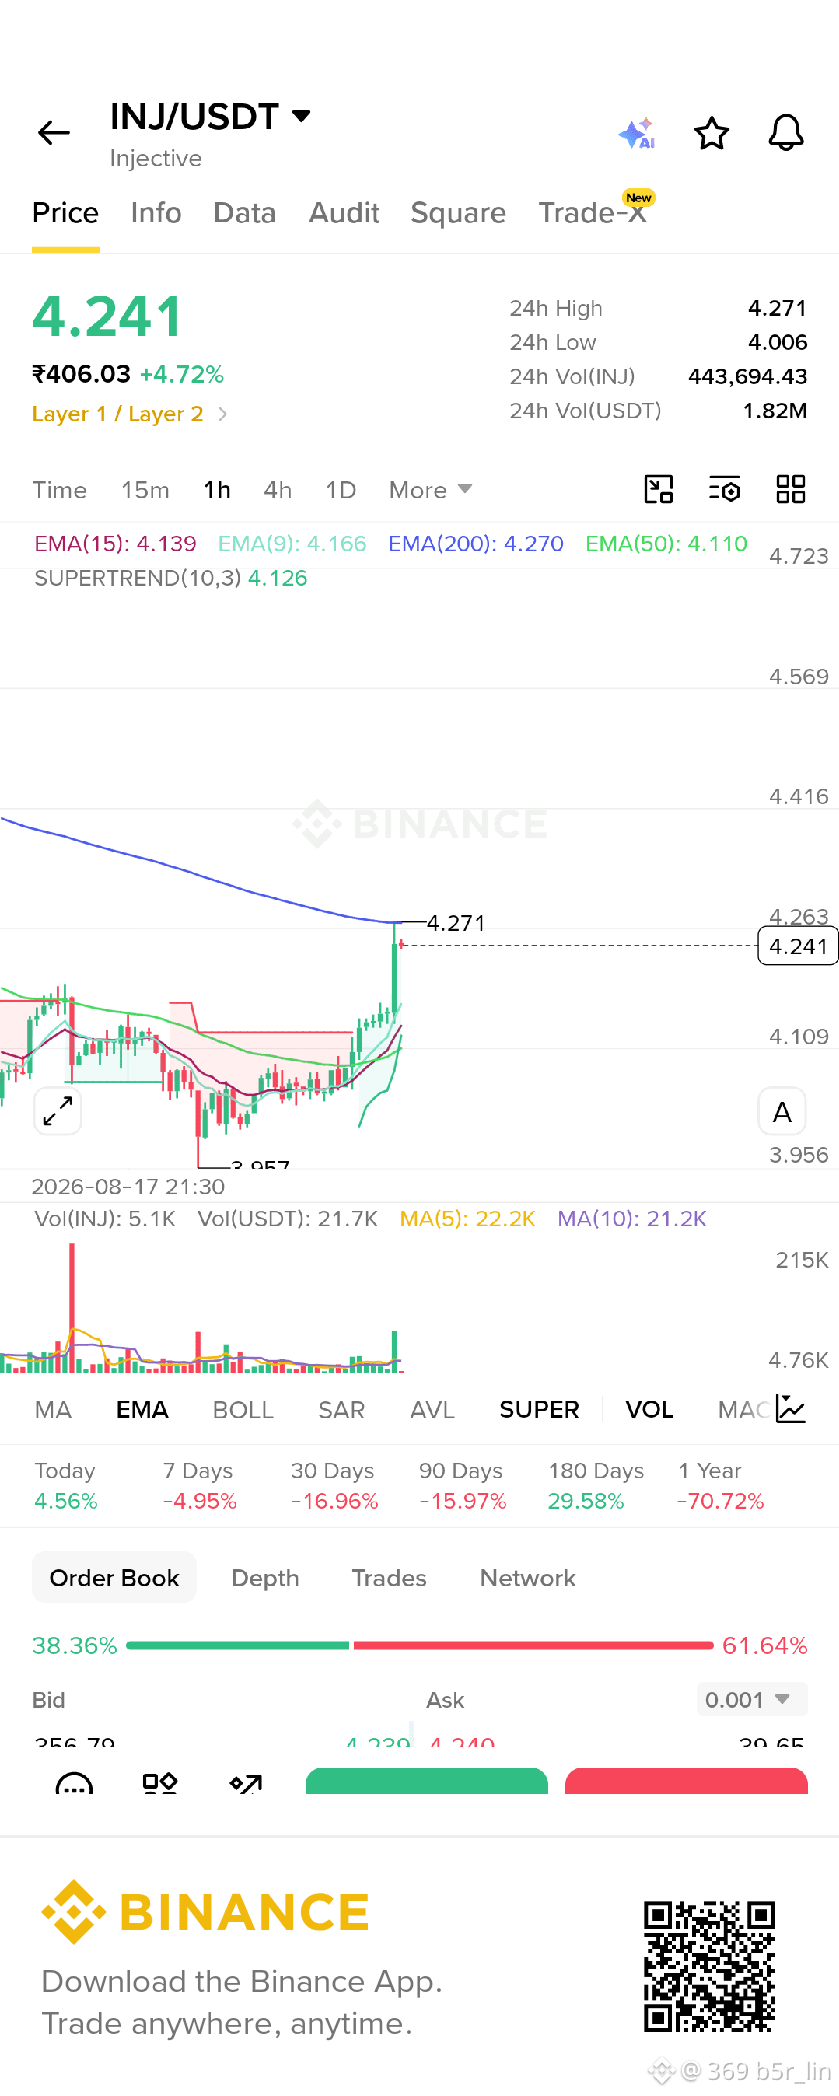Set a price alert with bell icon
The image size is (839, 2096).
(x=786, y=133)
